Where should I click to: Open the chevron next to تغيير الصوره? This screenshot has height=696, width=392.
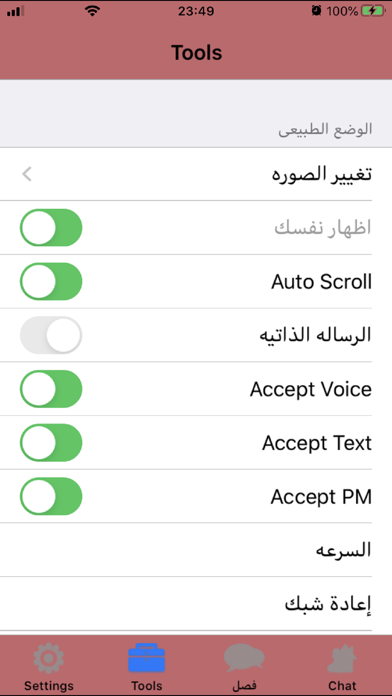tap(27, 174)
